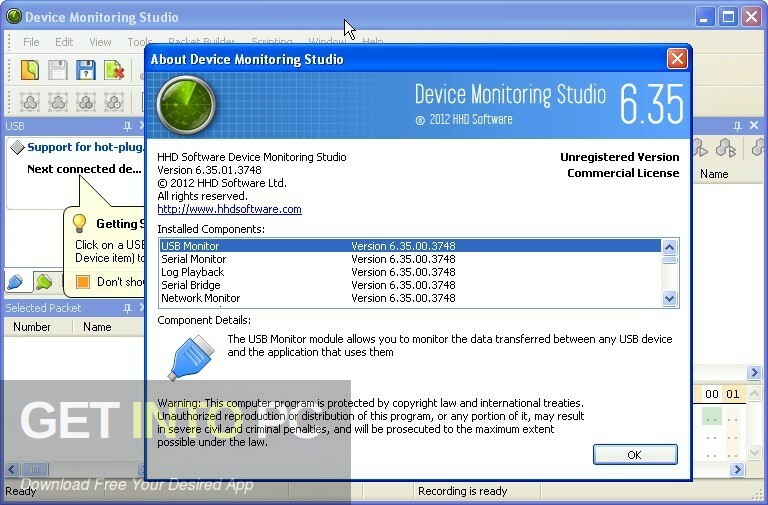Viewport: 768px width, 505px height.
Task: Click the fourth grayed cluster toolbar icon
Action: pyautogui.click(x=114, y=102)
